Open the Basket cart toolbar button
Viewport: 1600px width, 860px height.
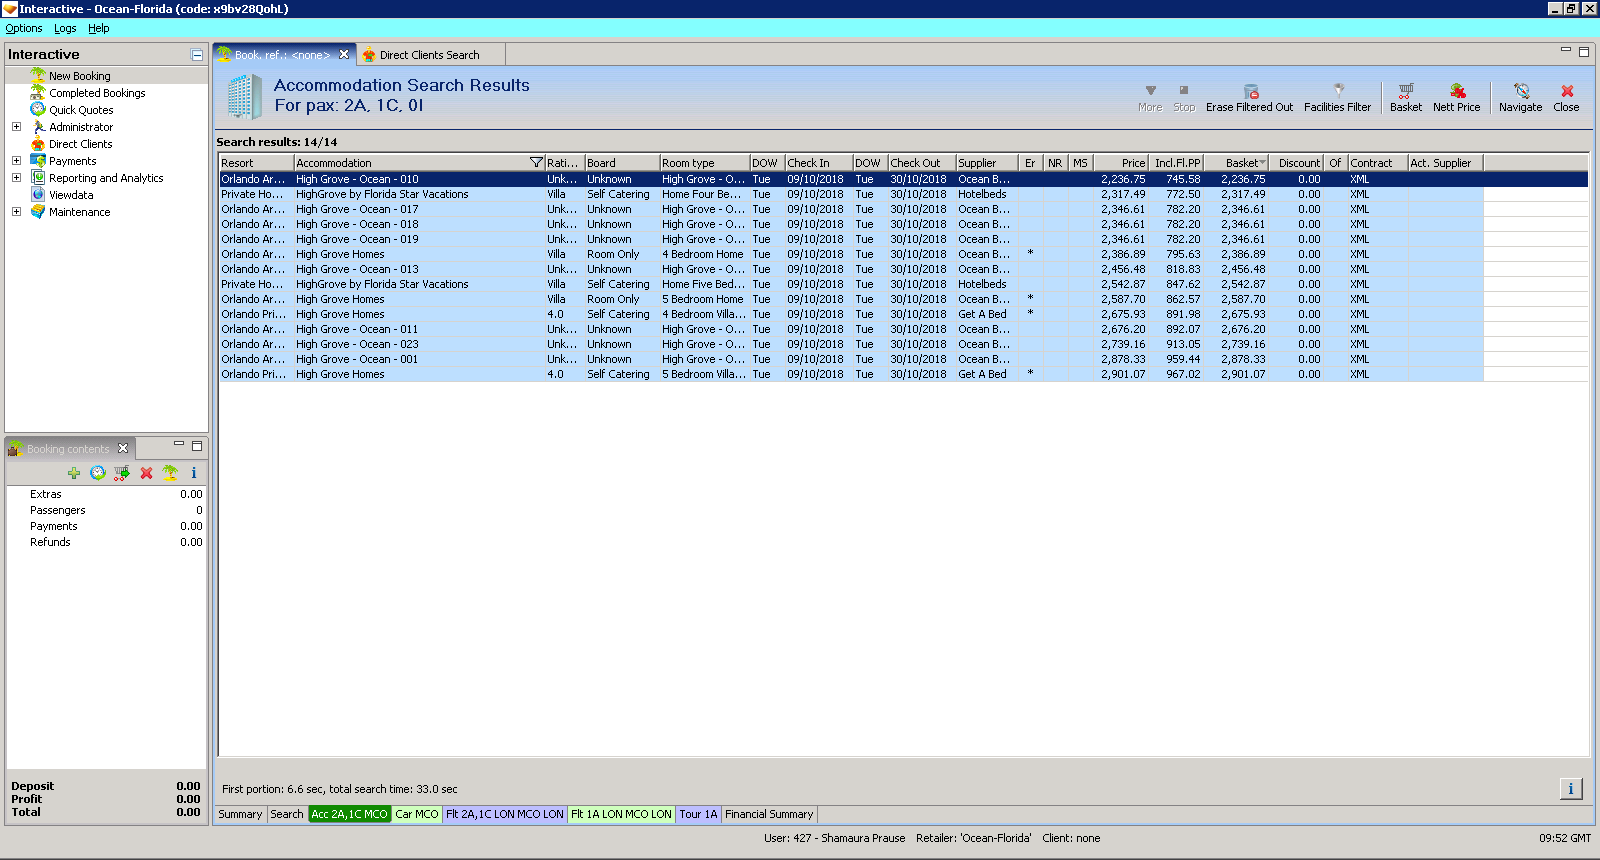[x=1405, y=97]
